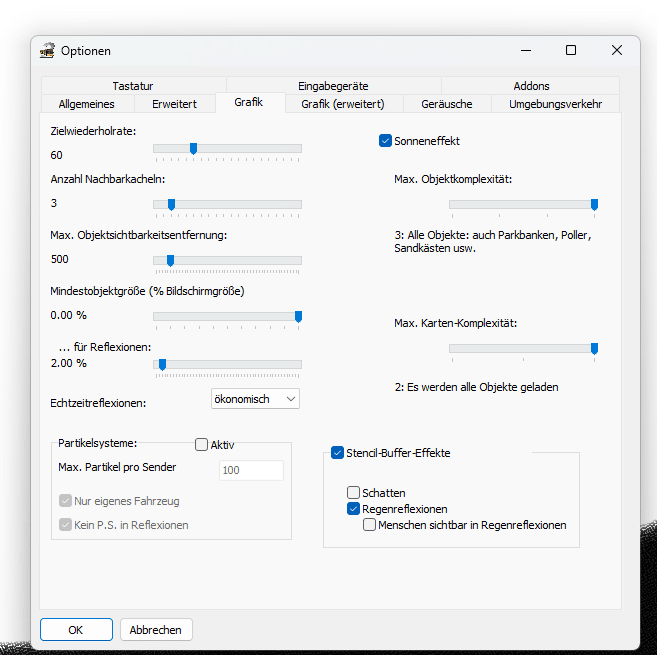Viewport: 657px width, 655px height.
Task: Click the Optionen window app icon
Action: click(x=47, y=51)
